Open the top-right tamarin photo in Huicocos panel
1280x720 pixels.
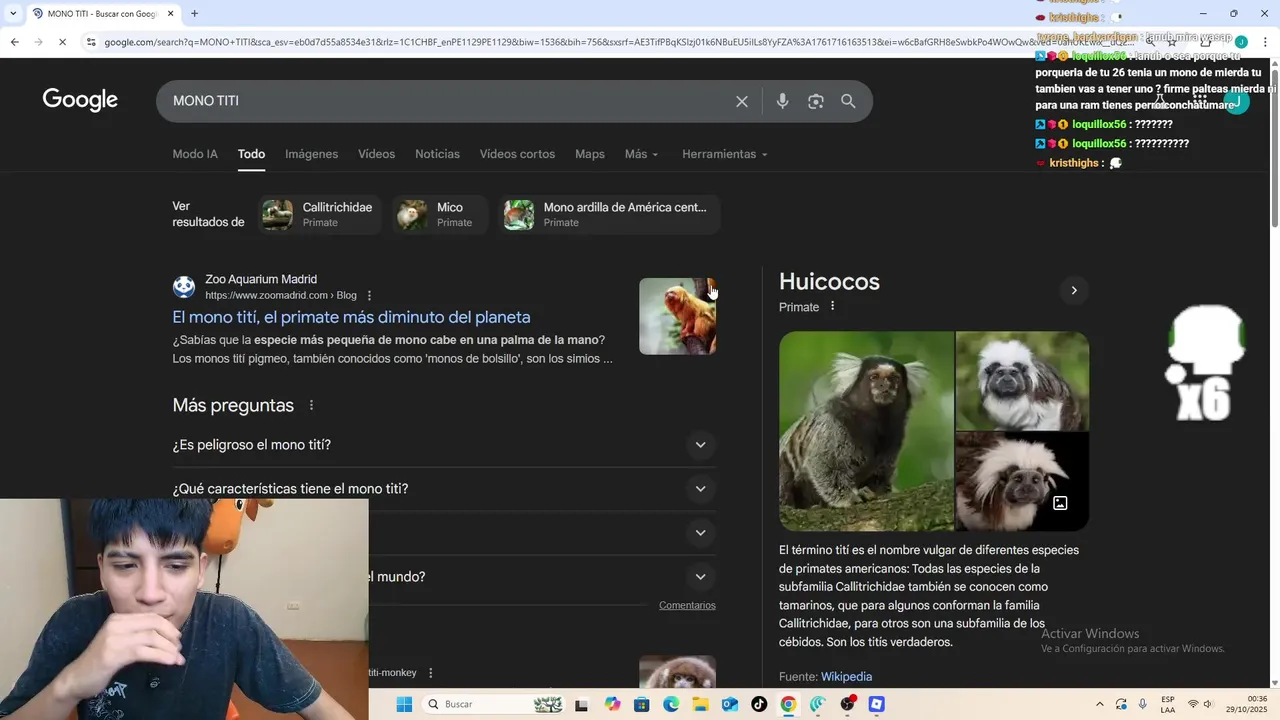click(x=1022, y=380)
